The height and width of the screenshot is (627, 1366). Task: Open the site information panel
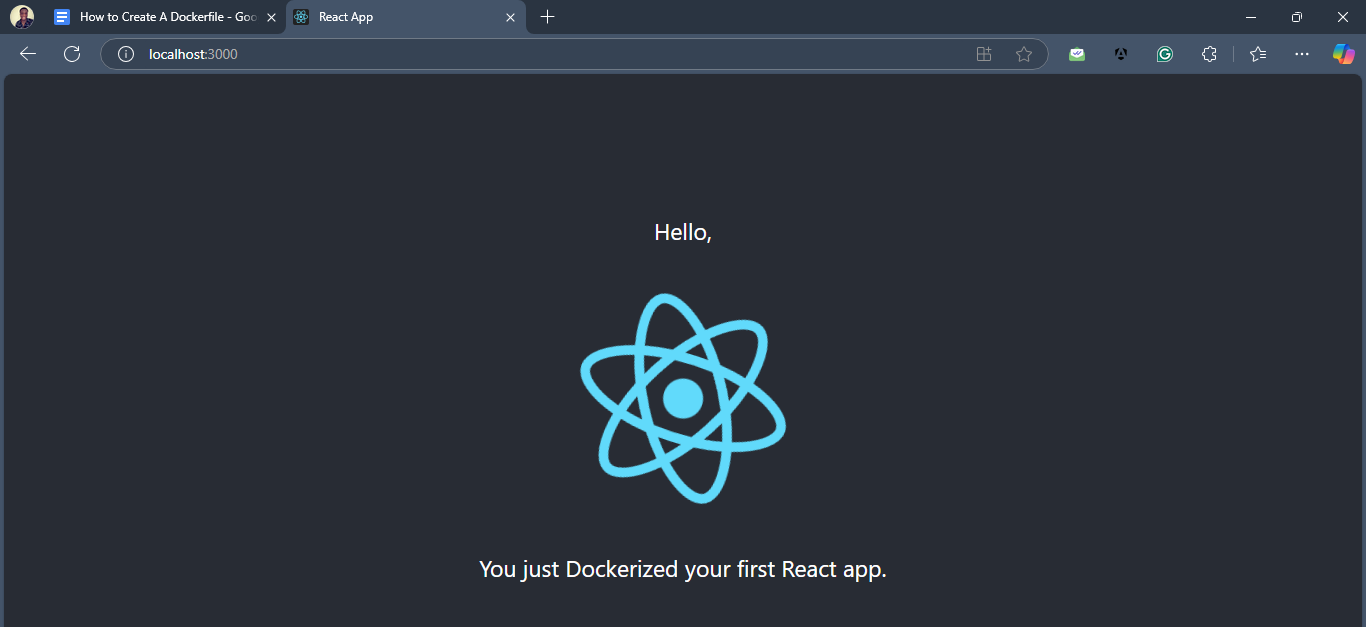click(x=125, y=54)
